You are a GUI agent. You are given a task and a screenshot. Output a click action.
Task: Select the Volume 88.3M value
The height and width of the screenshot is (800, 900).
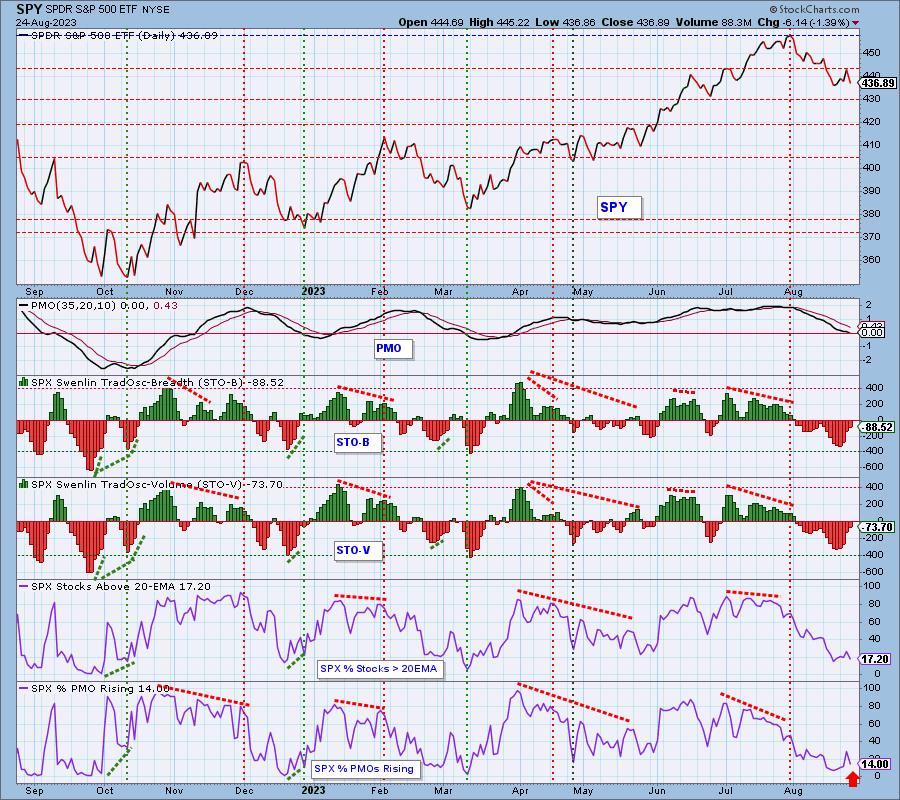(713, 22)
